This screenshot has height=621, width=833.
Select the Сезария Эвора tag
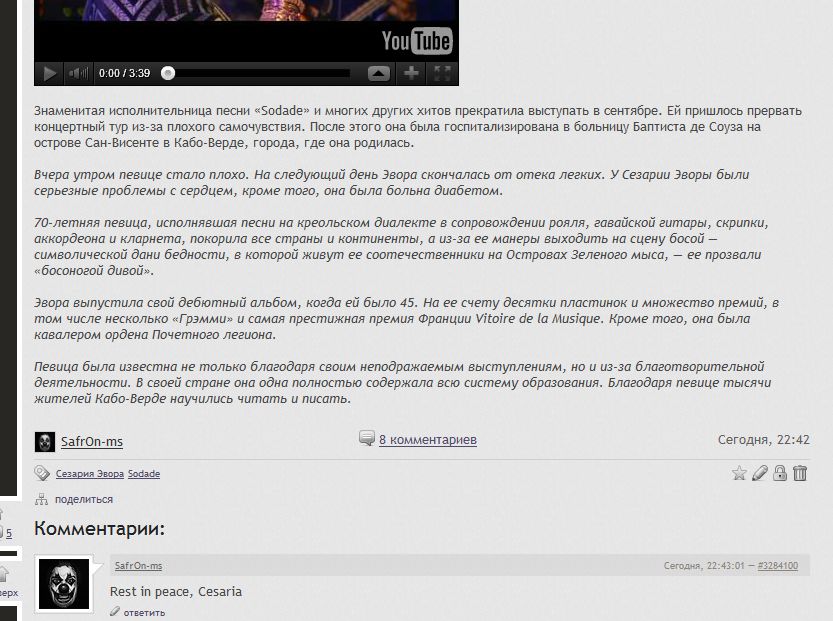pyautogui.click(x=90, y=474)
